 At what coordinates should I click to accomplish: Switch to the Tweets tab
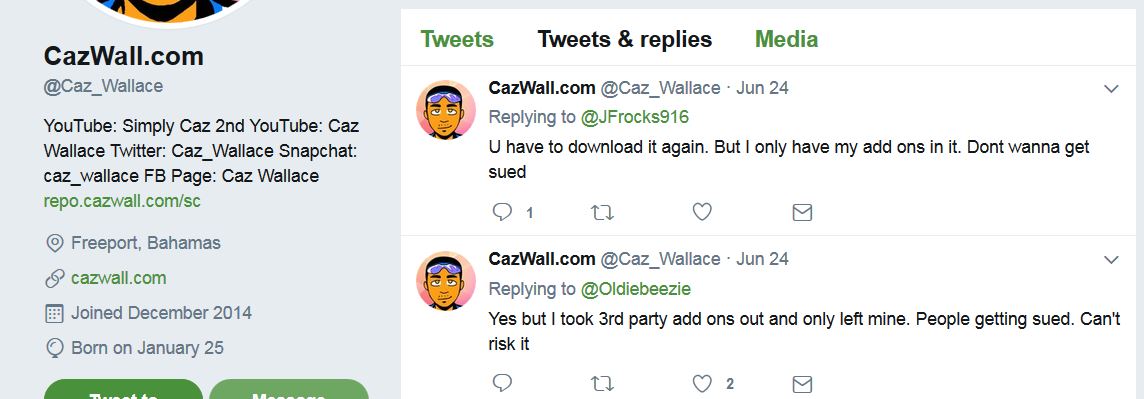pyautogui.click(x=457, y=39)
